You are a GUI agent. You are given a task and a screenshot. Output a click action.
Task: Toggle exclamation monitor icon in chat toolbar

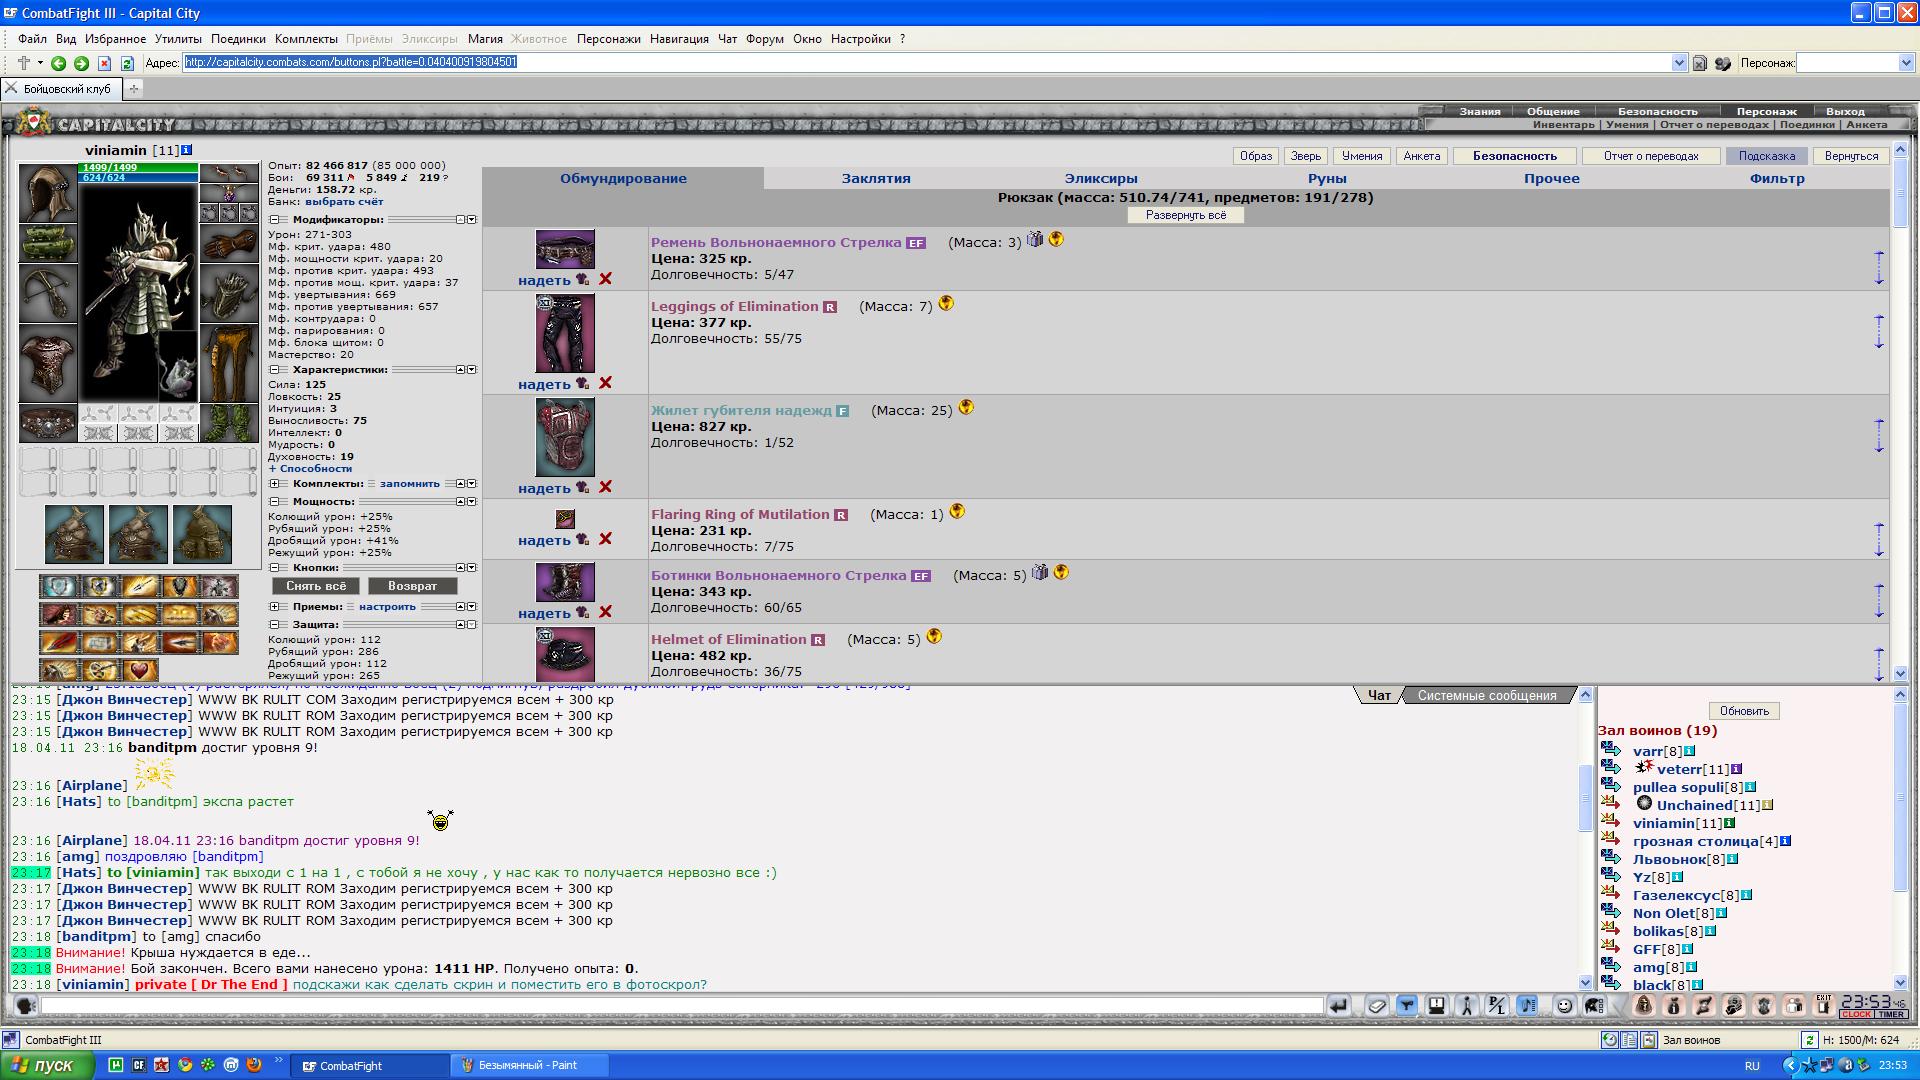pos(1437,1006)
